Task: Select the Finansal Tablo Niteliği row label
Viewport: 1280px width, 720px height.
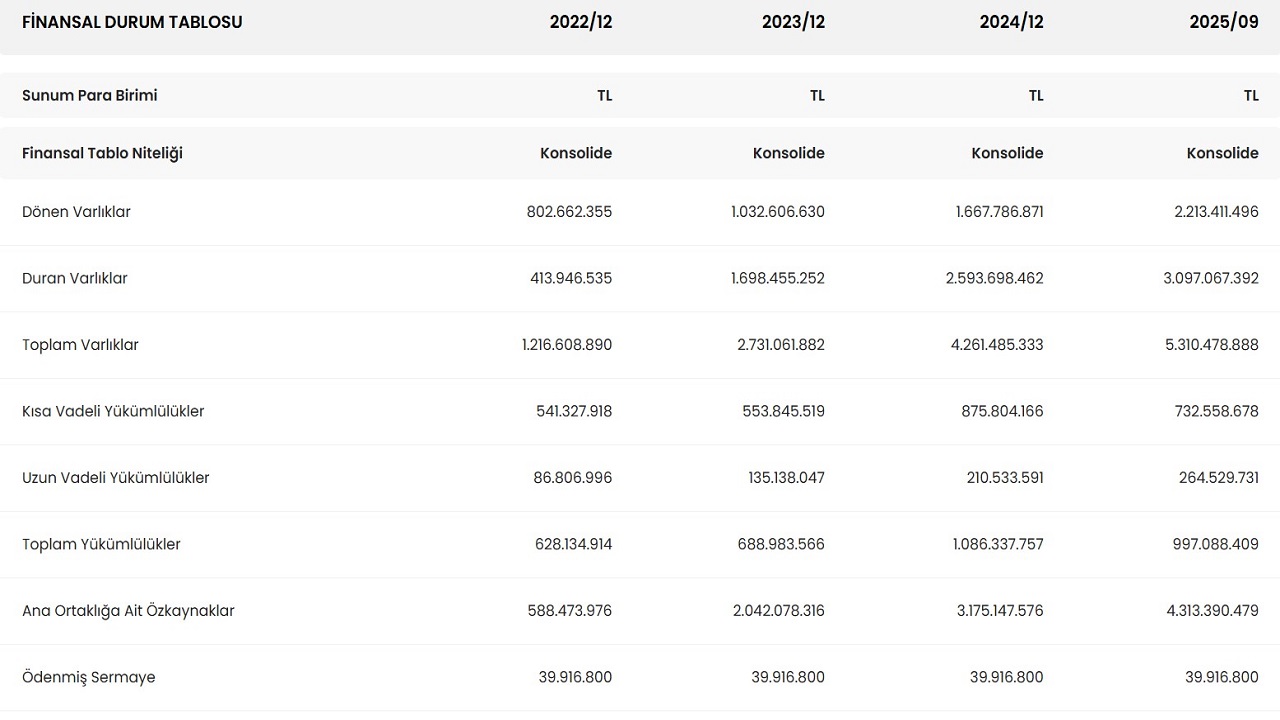Action: click(x=102, y=153)
